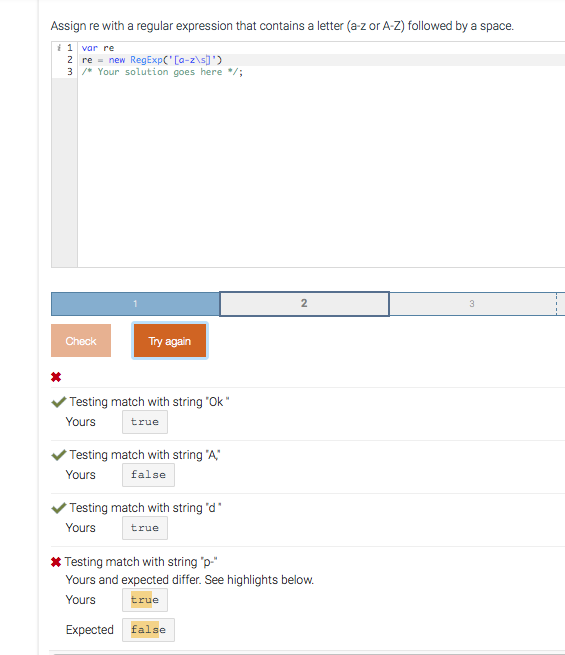Click the 'Your solution goes here' comment line
Screen dimensions: 565x655
[x=162, y=72]
